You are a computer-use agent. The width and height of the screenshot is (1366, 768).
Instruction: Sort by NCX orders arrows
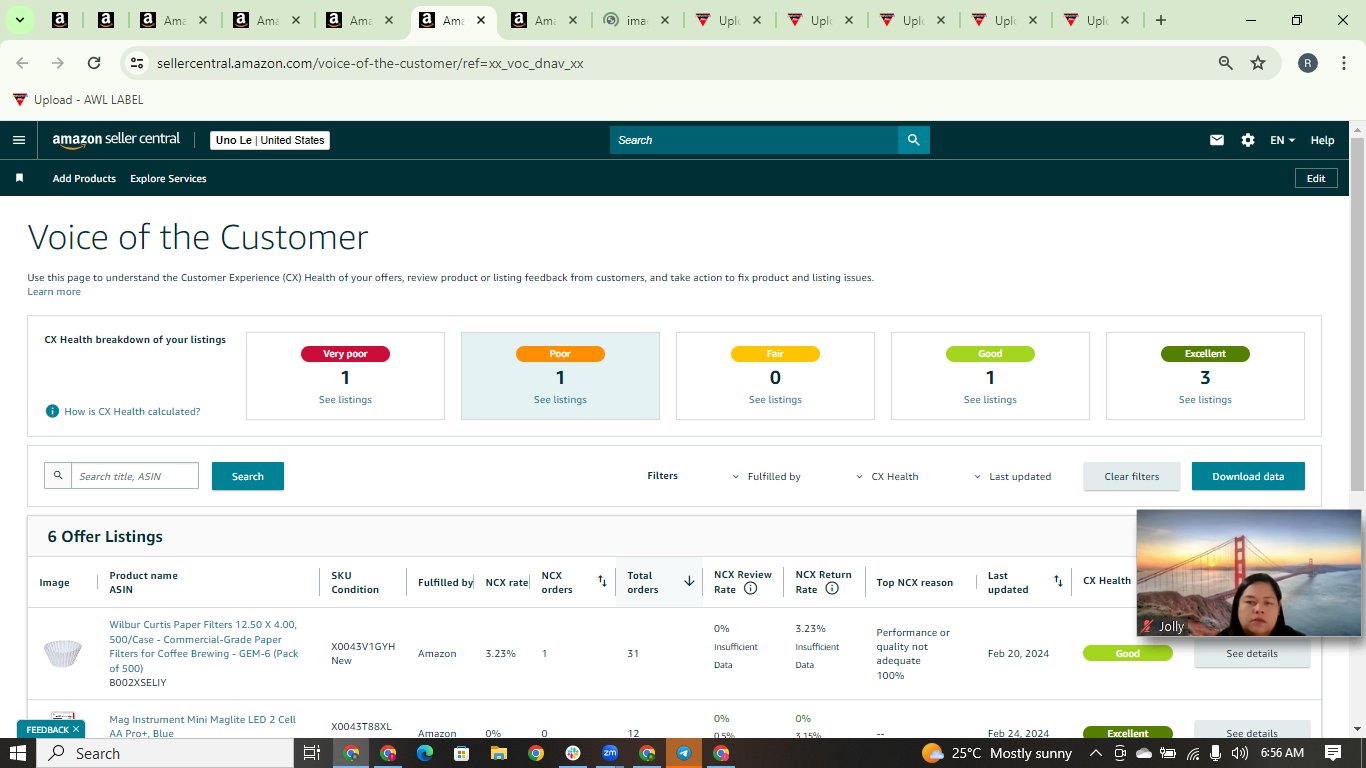(602, 581)
